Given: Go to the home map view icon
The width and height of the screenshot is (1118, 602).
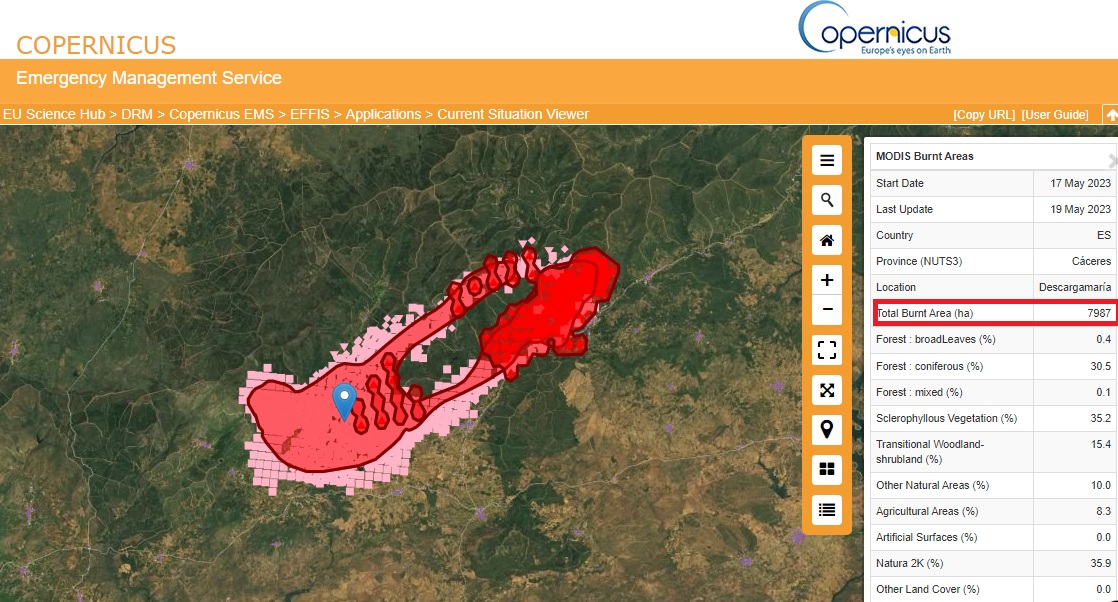Looking at the screenshot, I should click(826, 240).
